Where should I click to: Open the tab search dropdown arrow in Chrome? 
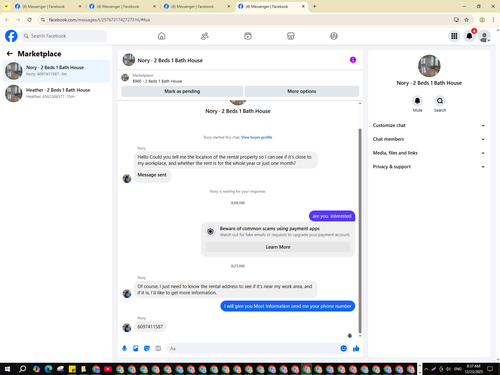click(x=6, y=6)
